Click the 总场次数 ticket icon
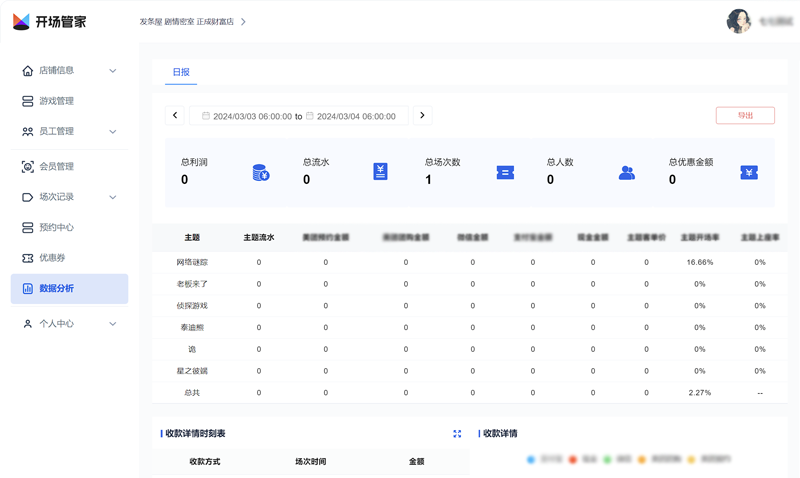The height and width of the screenshot is (478, 800). 505,172
